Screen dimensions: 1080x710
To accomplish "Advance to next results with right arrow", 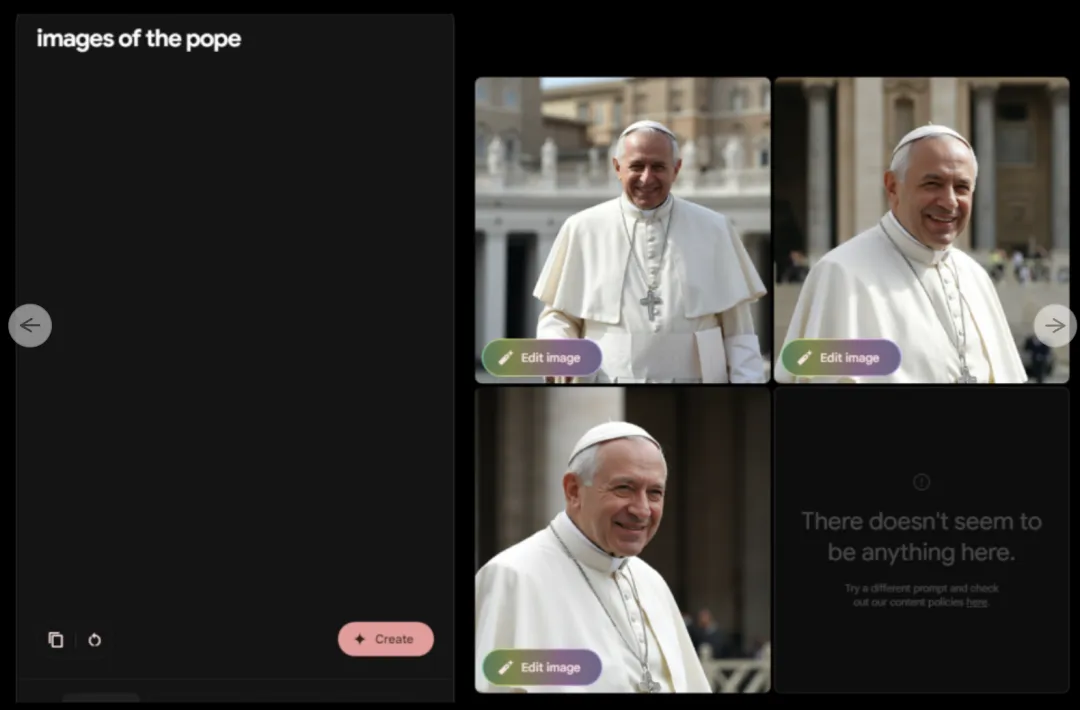I will [x=1054, y=325].
